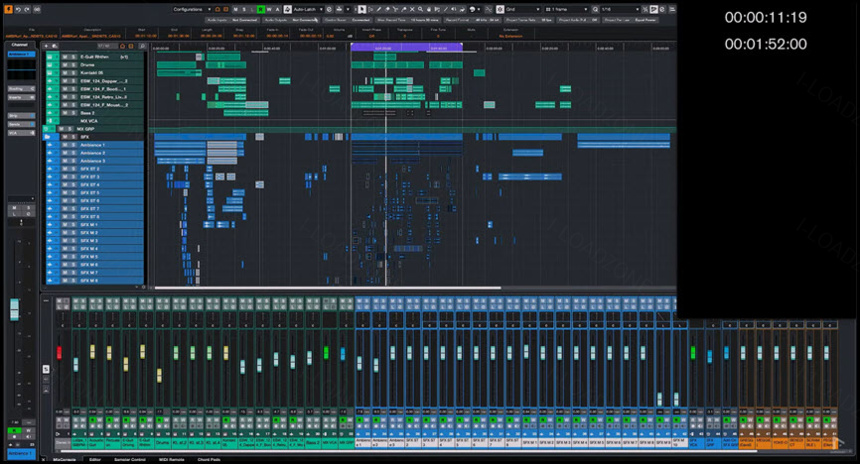The width and height of the screenshot is (860, 464).
Task: Switch to the Chord Pads tab
Action: [x=208, y=460]
